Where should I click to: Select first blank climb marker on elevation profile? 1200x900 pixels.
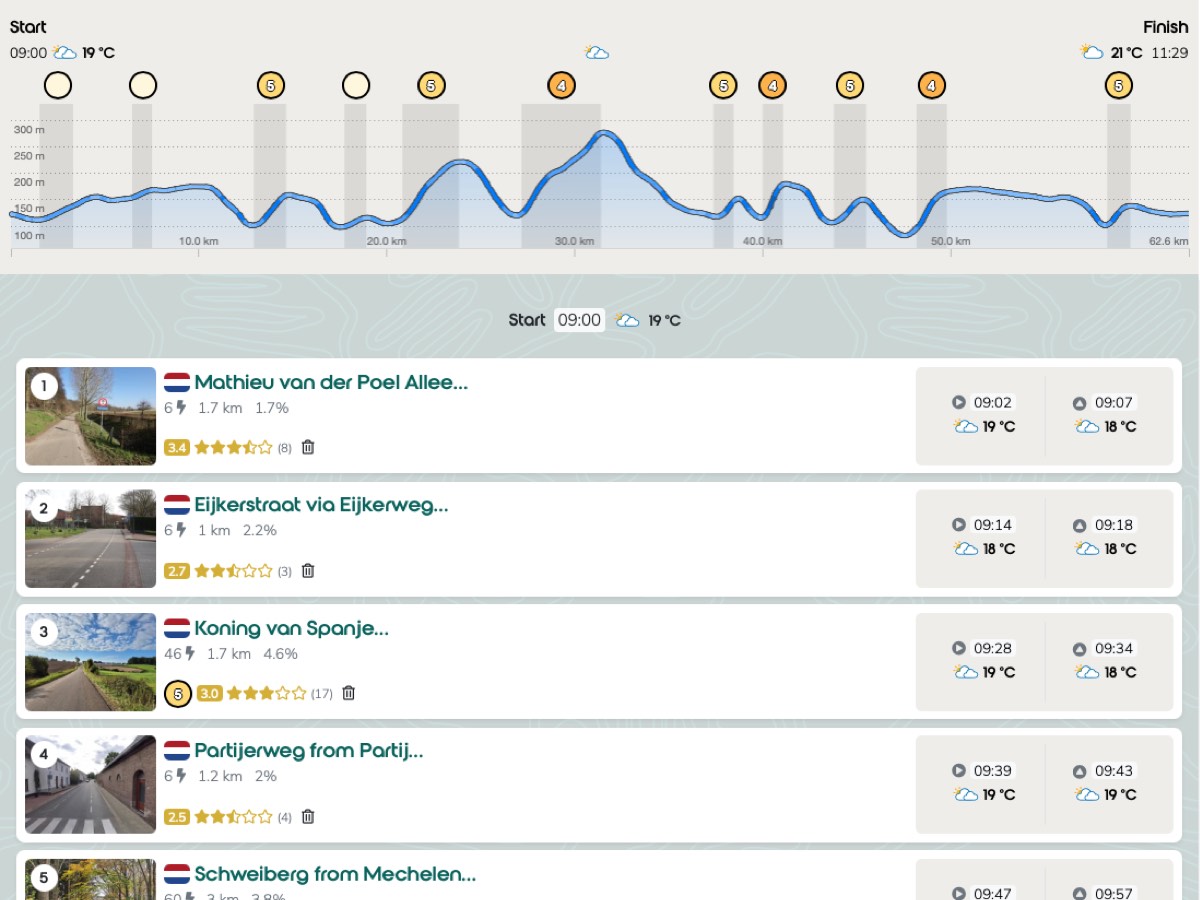click(58, 86)
